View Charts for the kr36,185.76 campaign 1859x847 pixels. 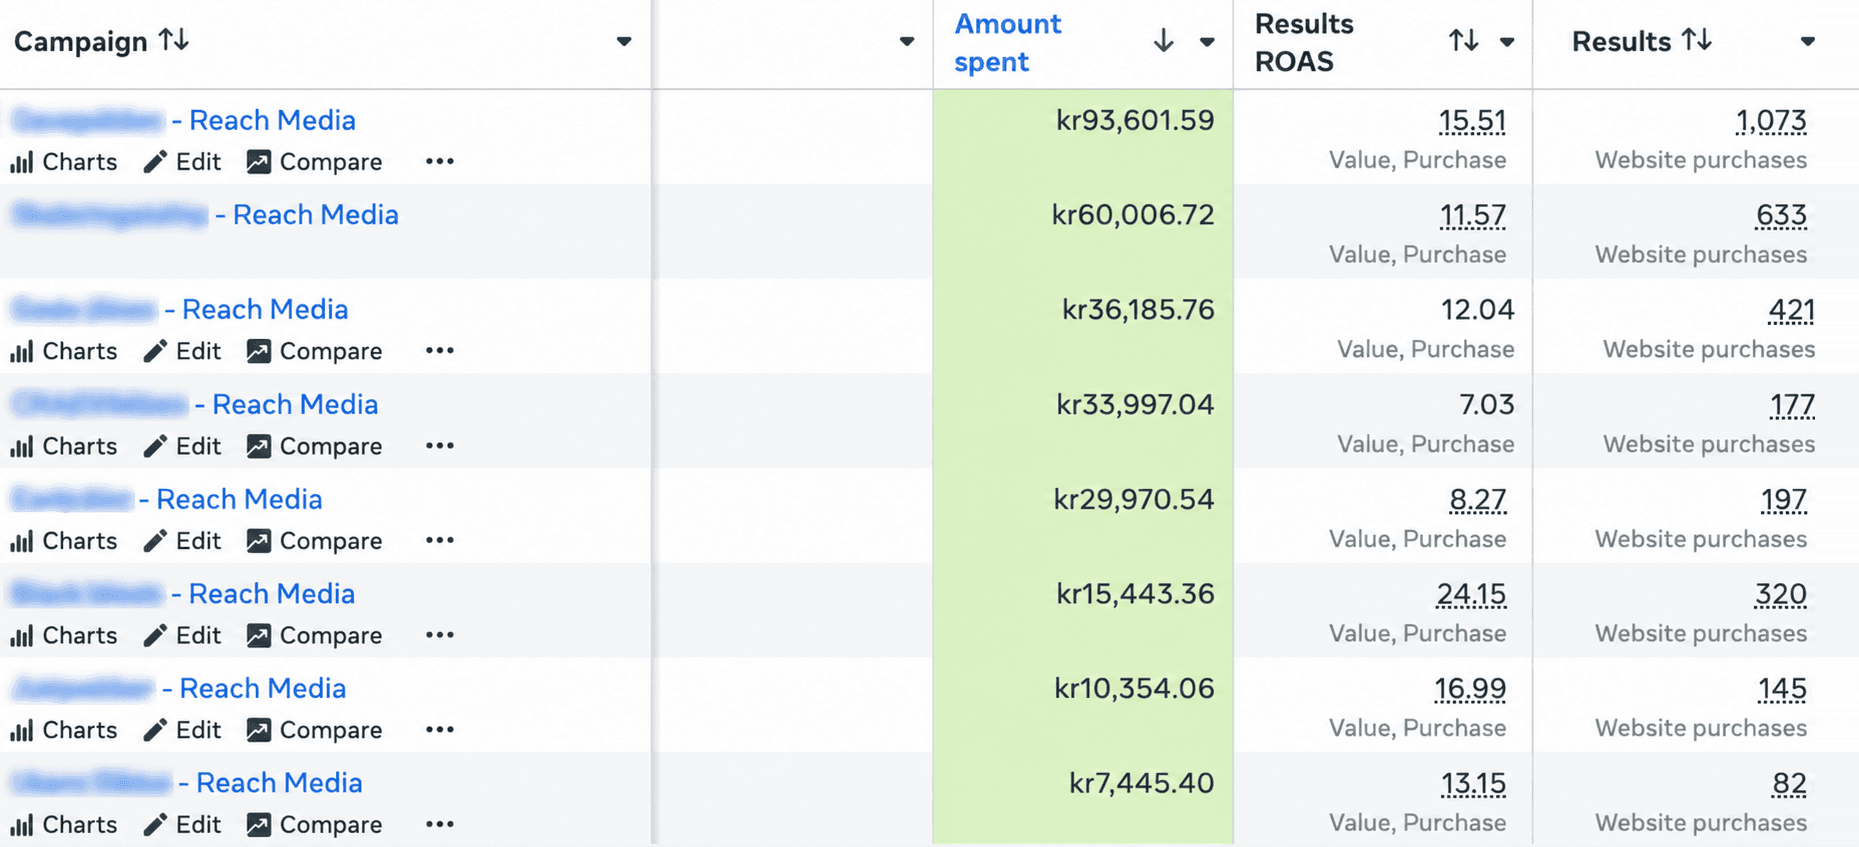click(64, 351)
